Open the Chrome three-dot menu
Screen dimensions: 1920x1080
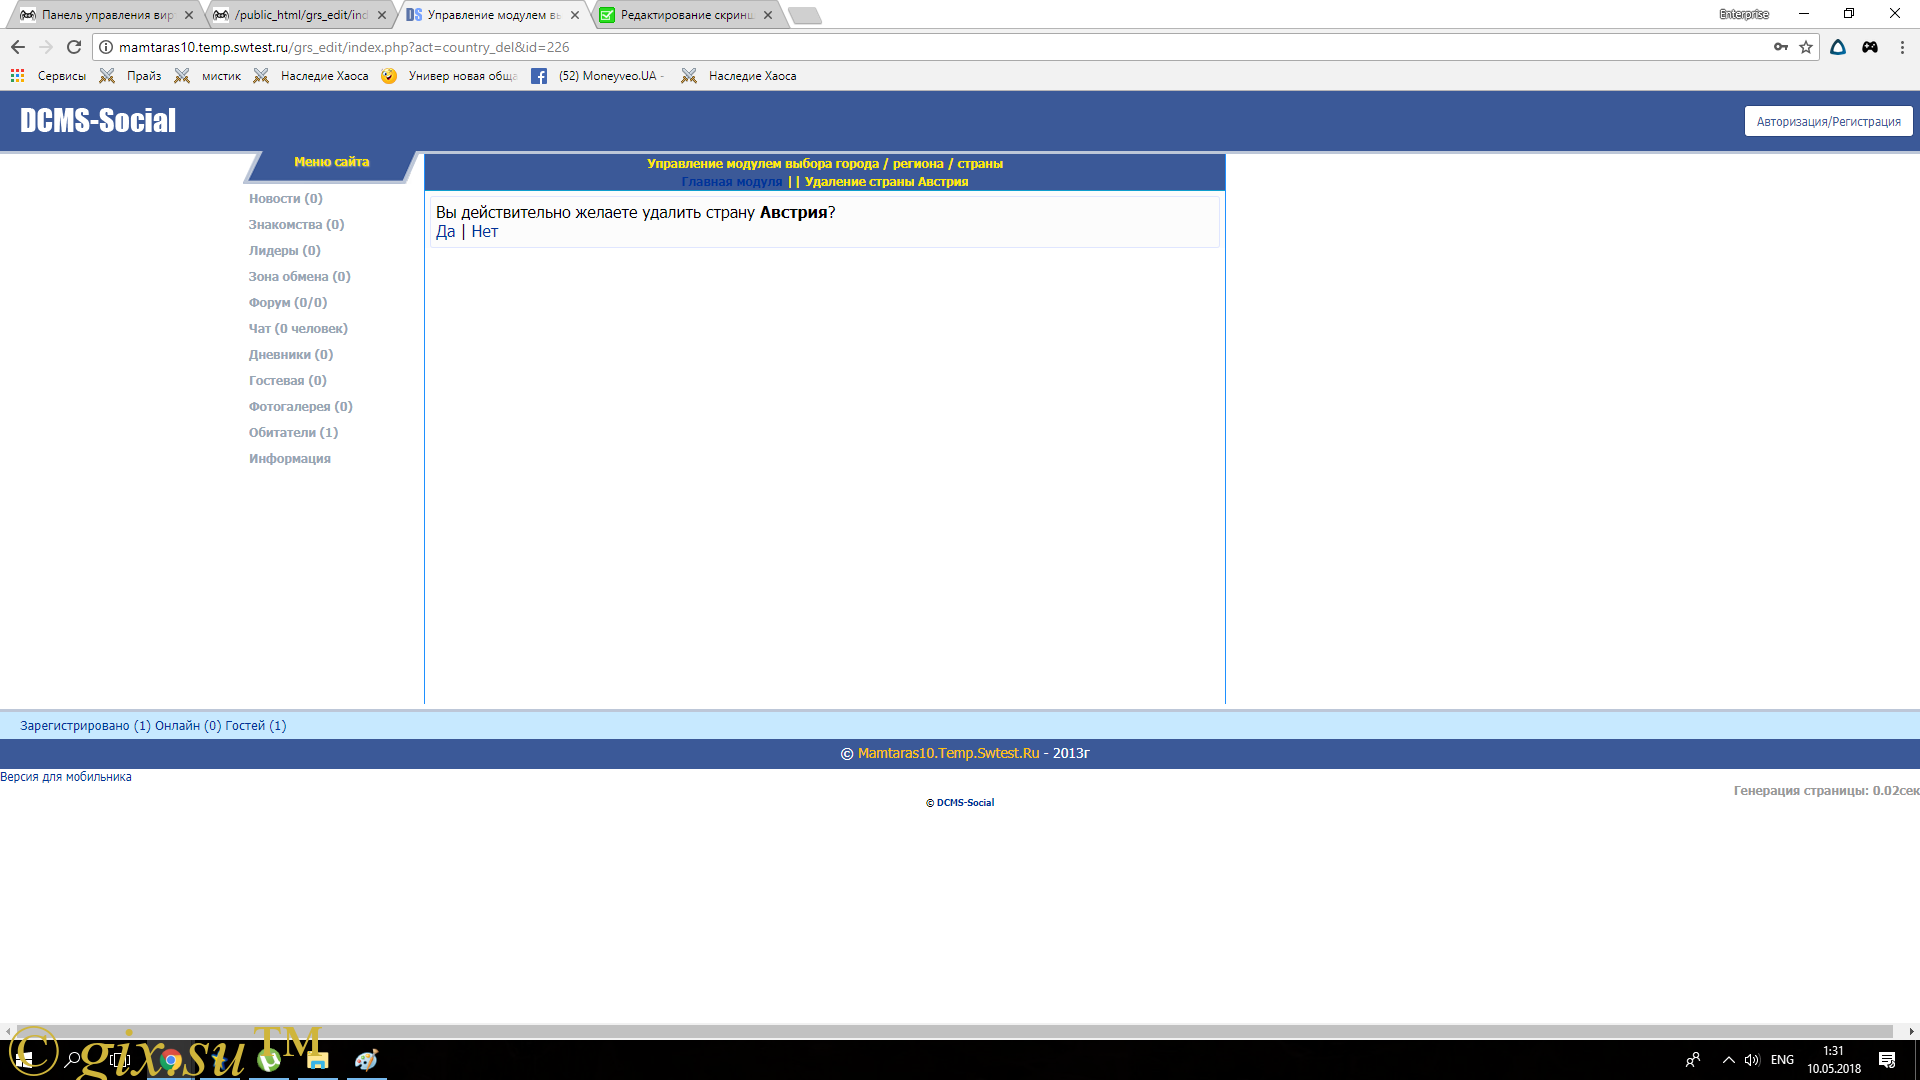[x=1902, y=47]
